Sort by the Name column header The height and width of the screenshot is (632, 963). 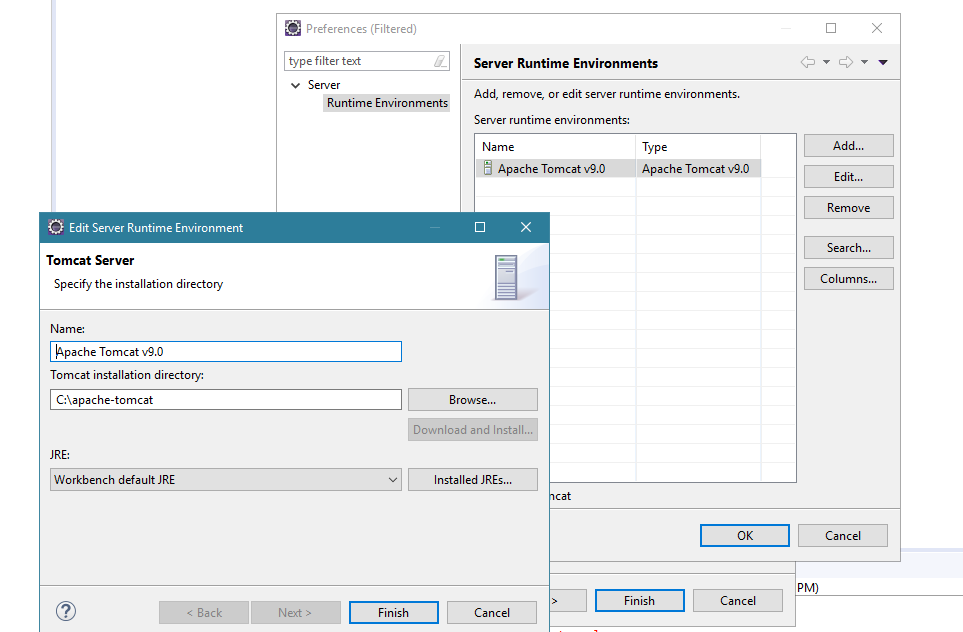click(x=555, y=147)
